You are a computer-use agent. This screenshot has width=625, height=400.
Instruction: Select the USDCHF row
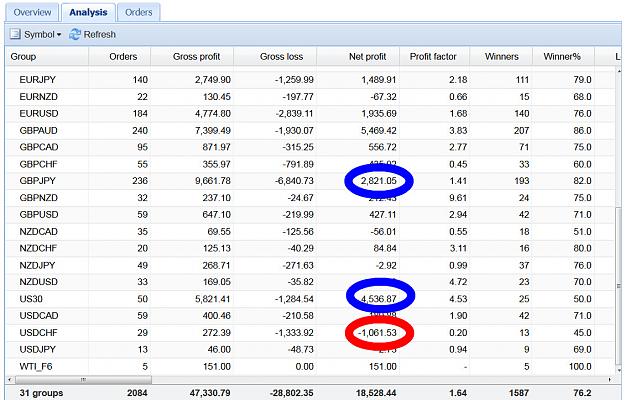pos(310,333)
